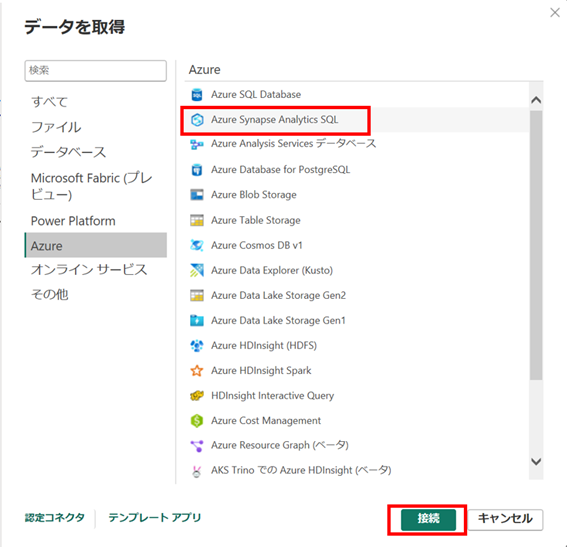
Task: Click the Azure Data Explorer (Kusto) icon
Action: [197, 270]
